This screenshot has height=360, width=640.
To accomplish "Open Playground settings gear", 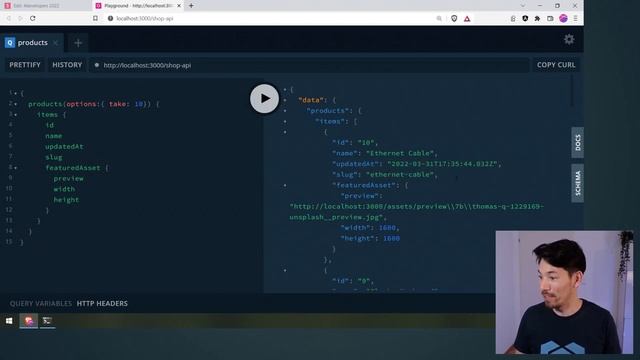I will tap(569, 39).
